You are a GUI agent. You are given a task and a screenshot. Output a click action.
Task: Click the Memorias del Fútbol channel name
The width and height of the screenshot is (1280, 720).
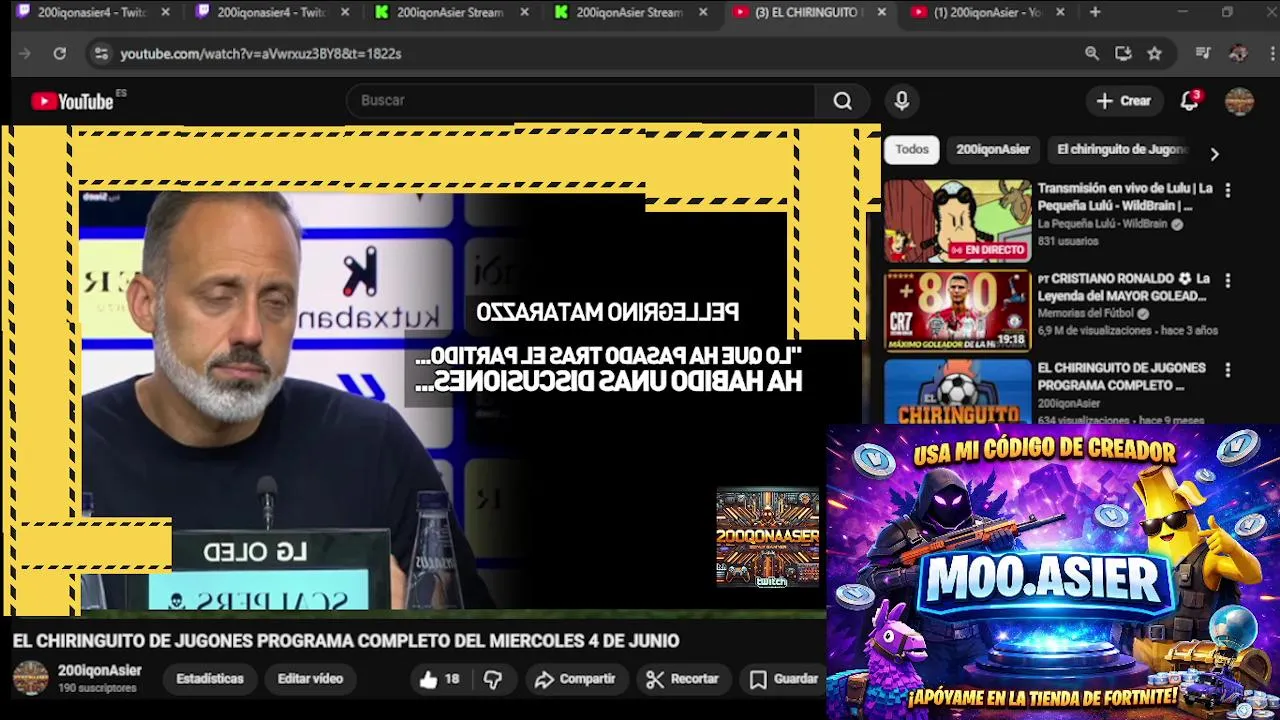click(x=1085, y=314)
